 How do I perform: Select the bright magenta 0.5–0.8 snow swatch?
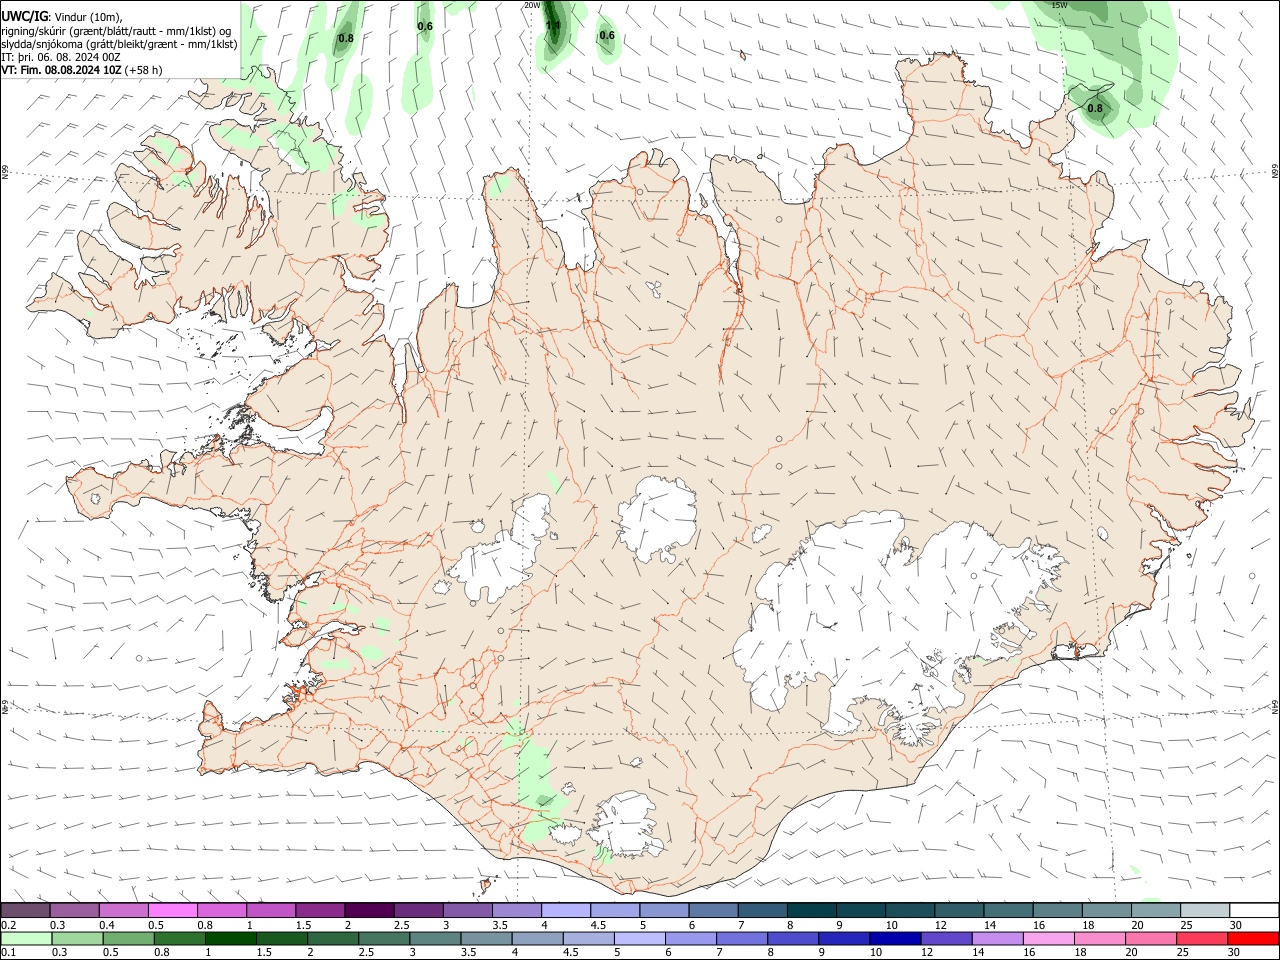[172, 910]
